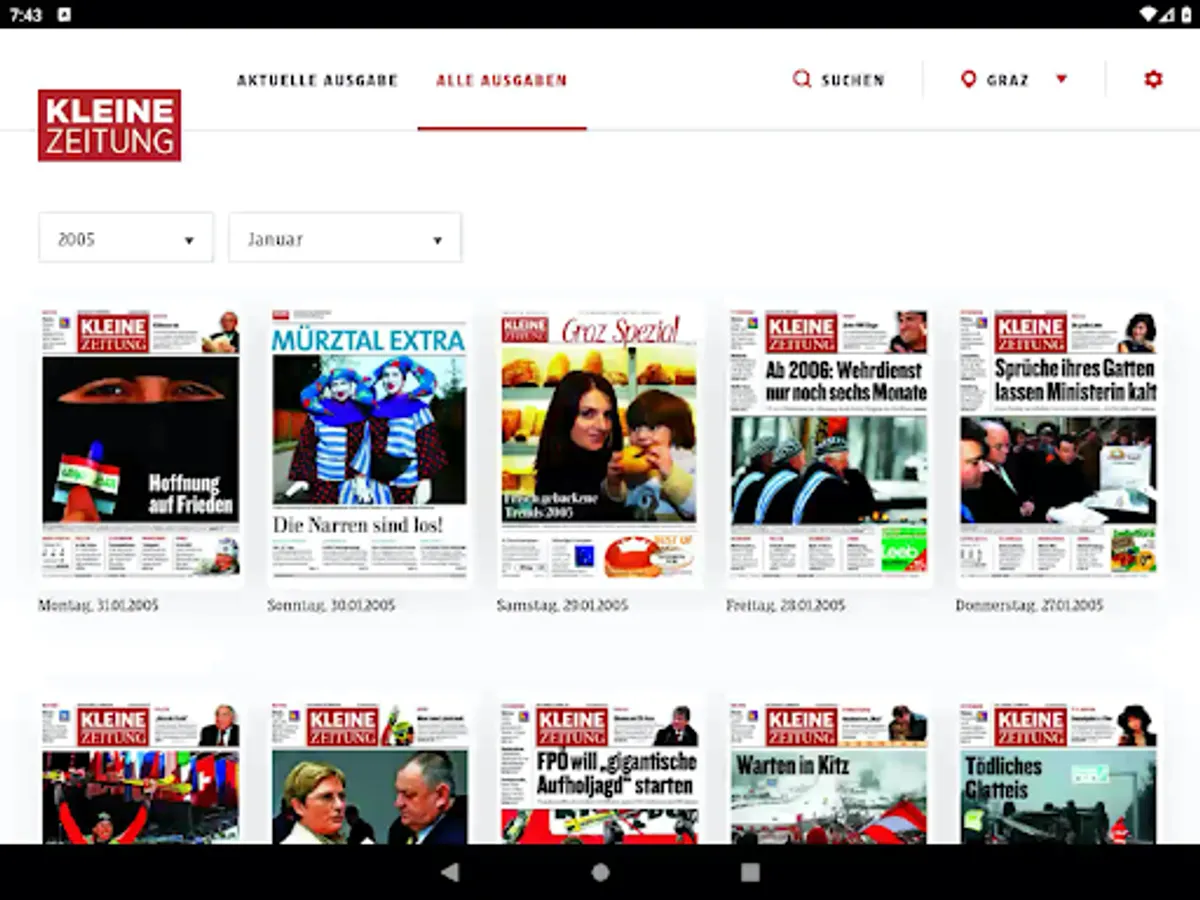Open the 2005 year dropdown
Image resolution: width=1200 pixels, height=900 pixels.
(126, 238)
